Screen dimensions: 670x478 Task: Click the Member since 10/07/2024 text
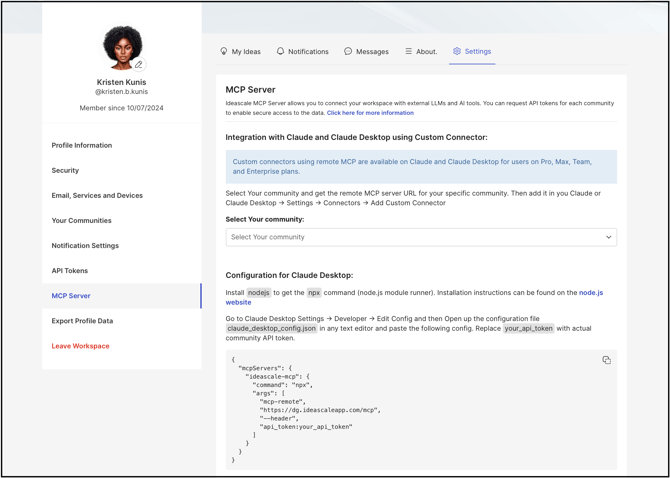pyautogui.click(x=121, y=108)
